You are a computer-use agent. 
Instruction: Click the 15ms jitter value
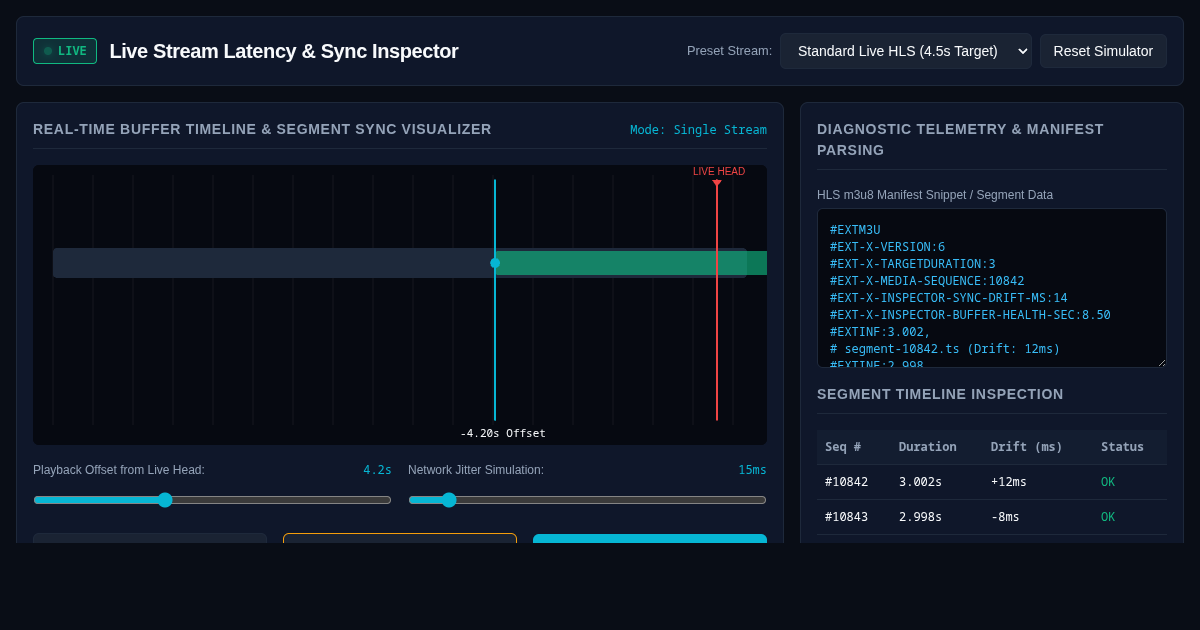coord(752,470)
